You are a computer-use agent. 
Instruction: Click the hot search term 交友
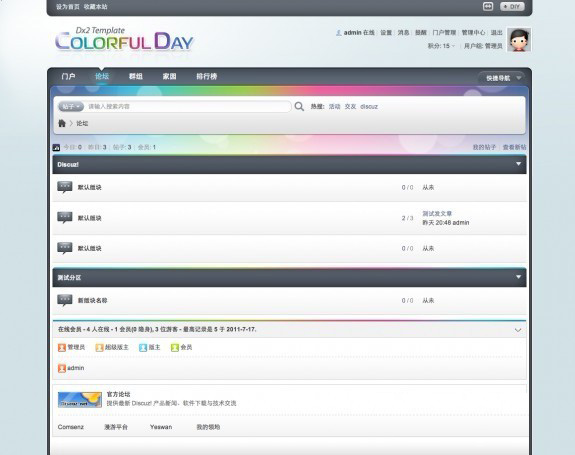[350, 107]
